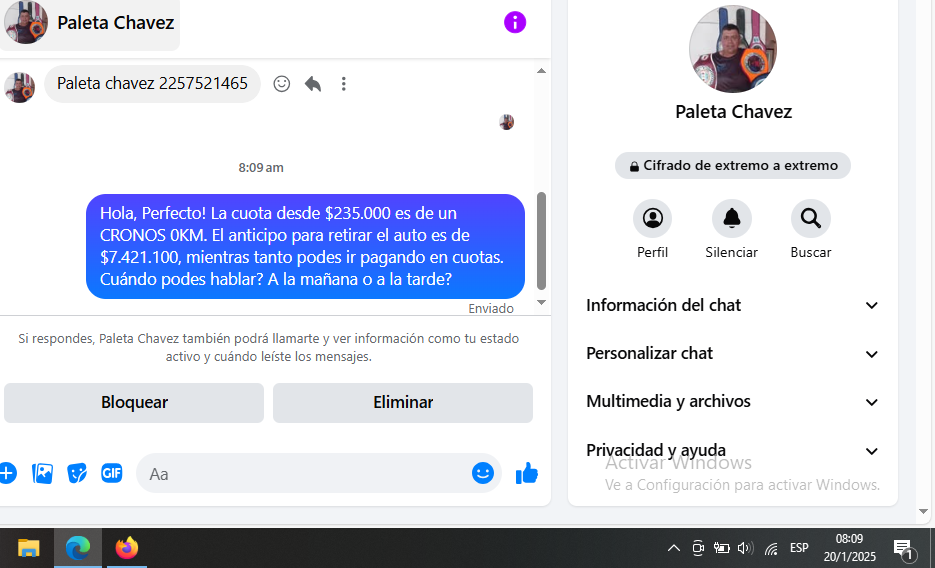Expand Información del chat section
Viewport: 935px width, 568px height.
click(732, 305)
